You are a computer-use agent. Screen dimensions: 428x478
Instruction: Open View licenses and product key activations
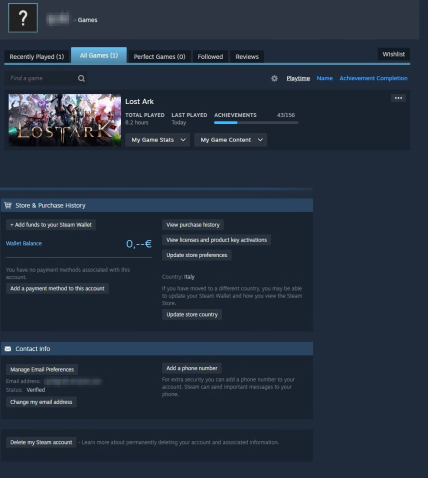[217, 240]
